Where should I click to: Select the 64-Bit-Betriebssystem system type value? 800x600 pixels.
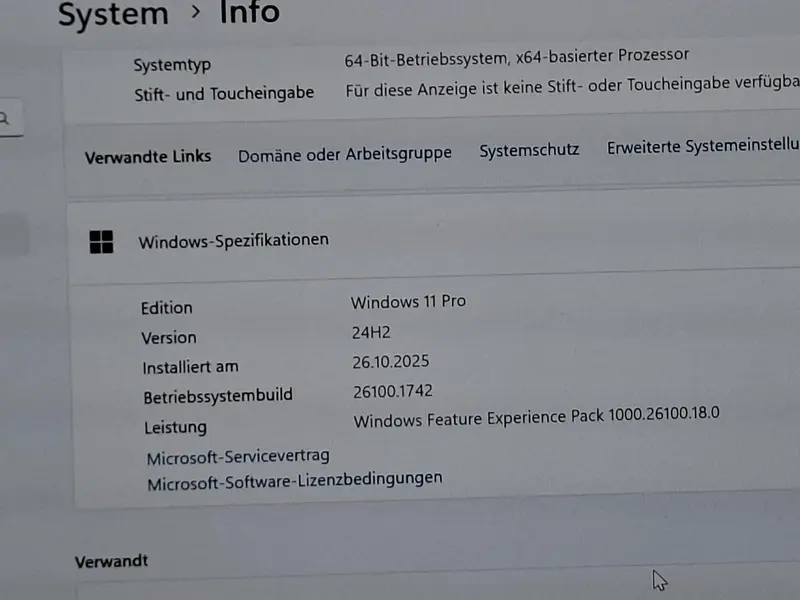(517, 57)
